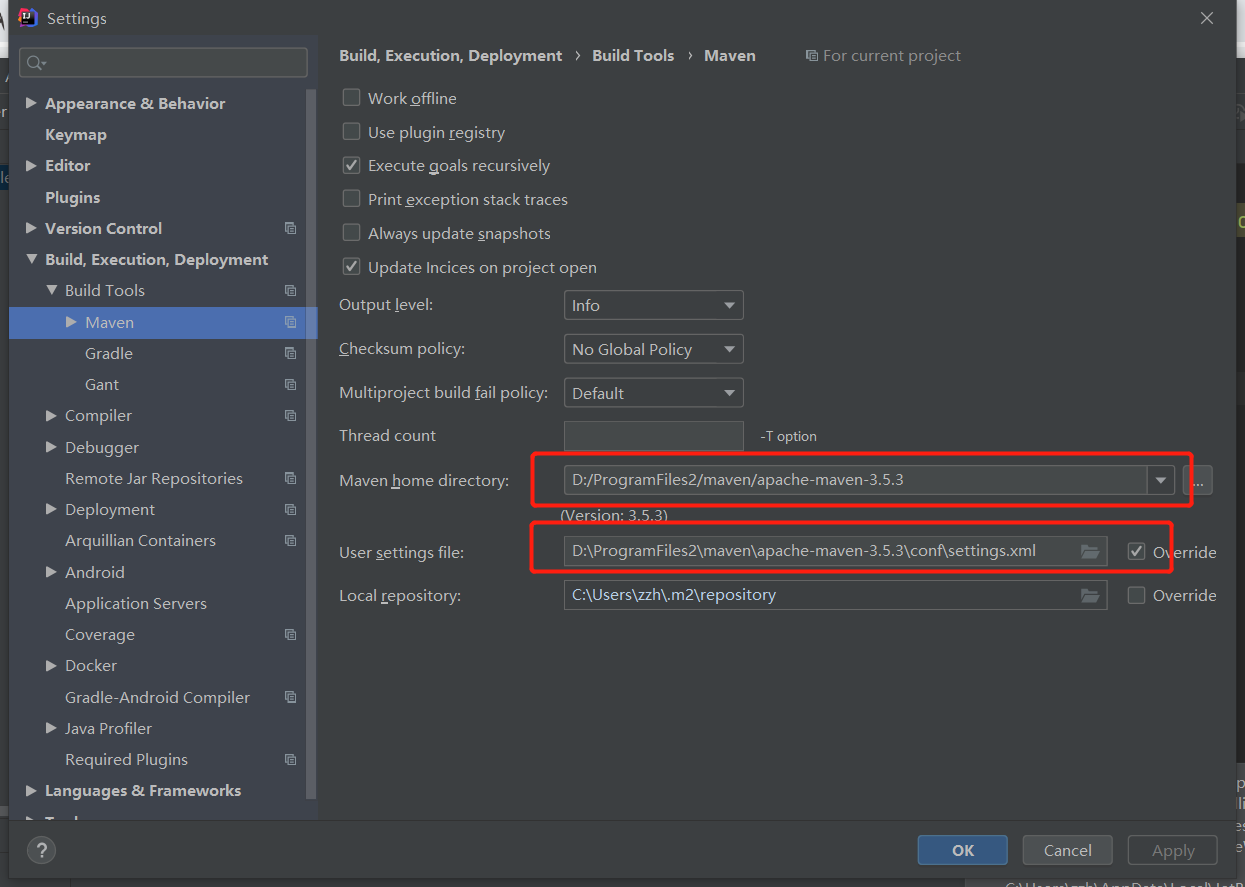This screenshot has width=1245, height=887.
Task: Uncheck Update indices on project open
Action: [351, 267]
